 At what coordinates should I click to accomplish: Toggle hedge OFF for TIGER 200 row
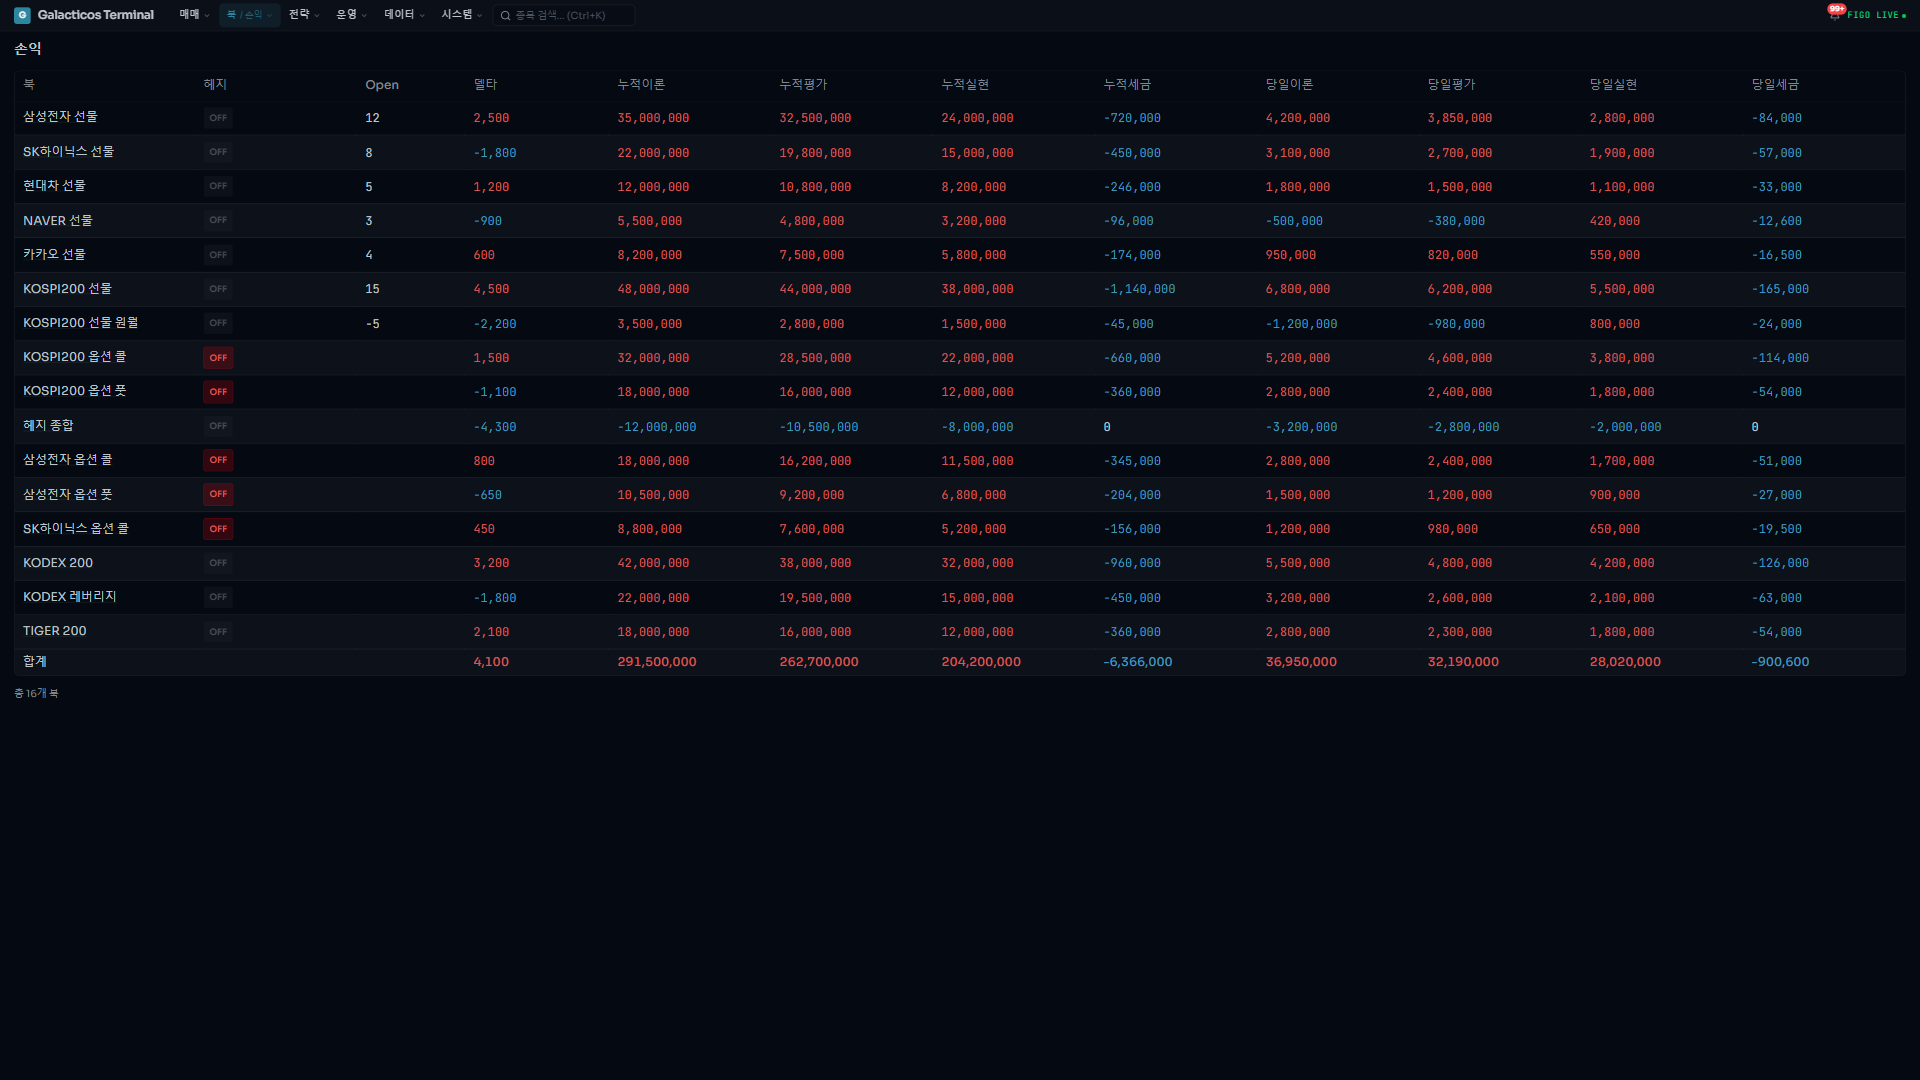[x=218, y=632]
